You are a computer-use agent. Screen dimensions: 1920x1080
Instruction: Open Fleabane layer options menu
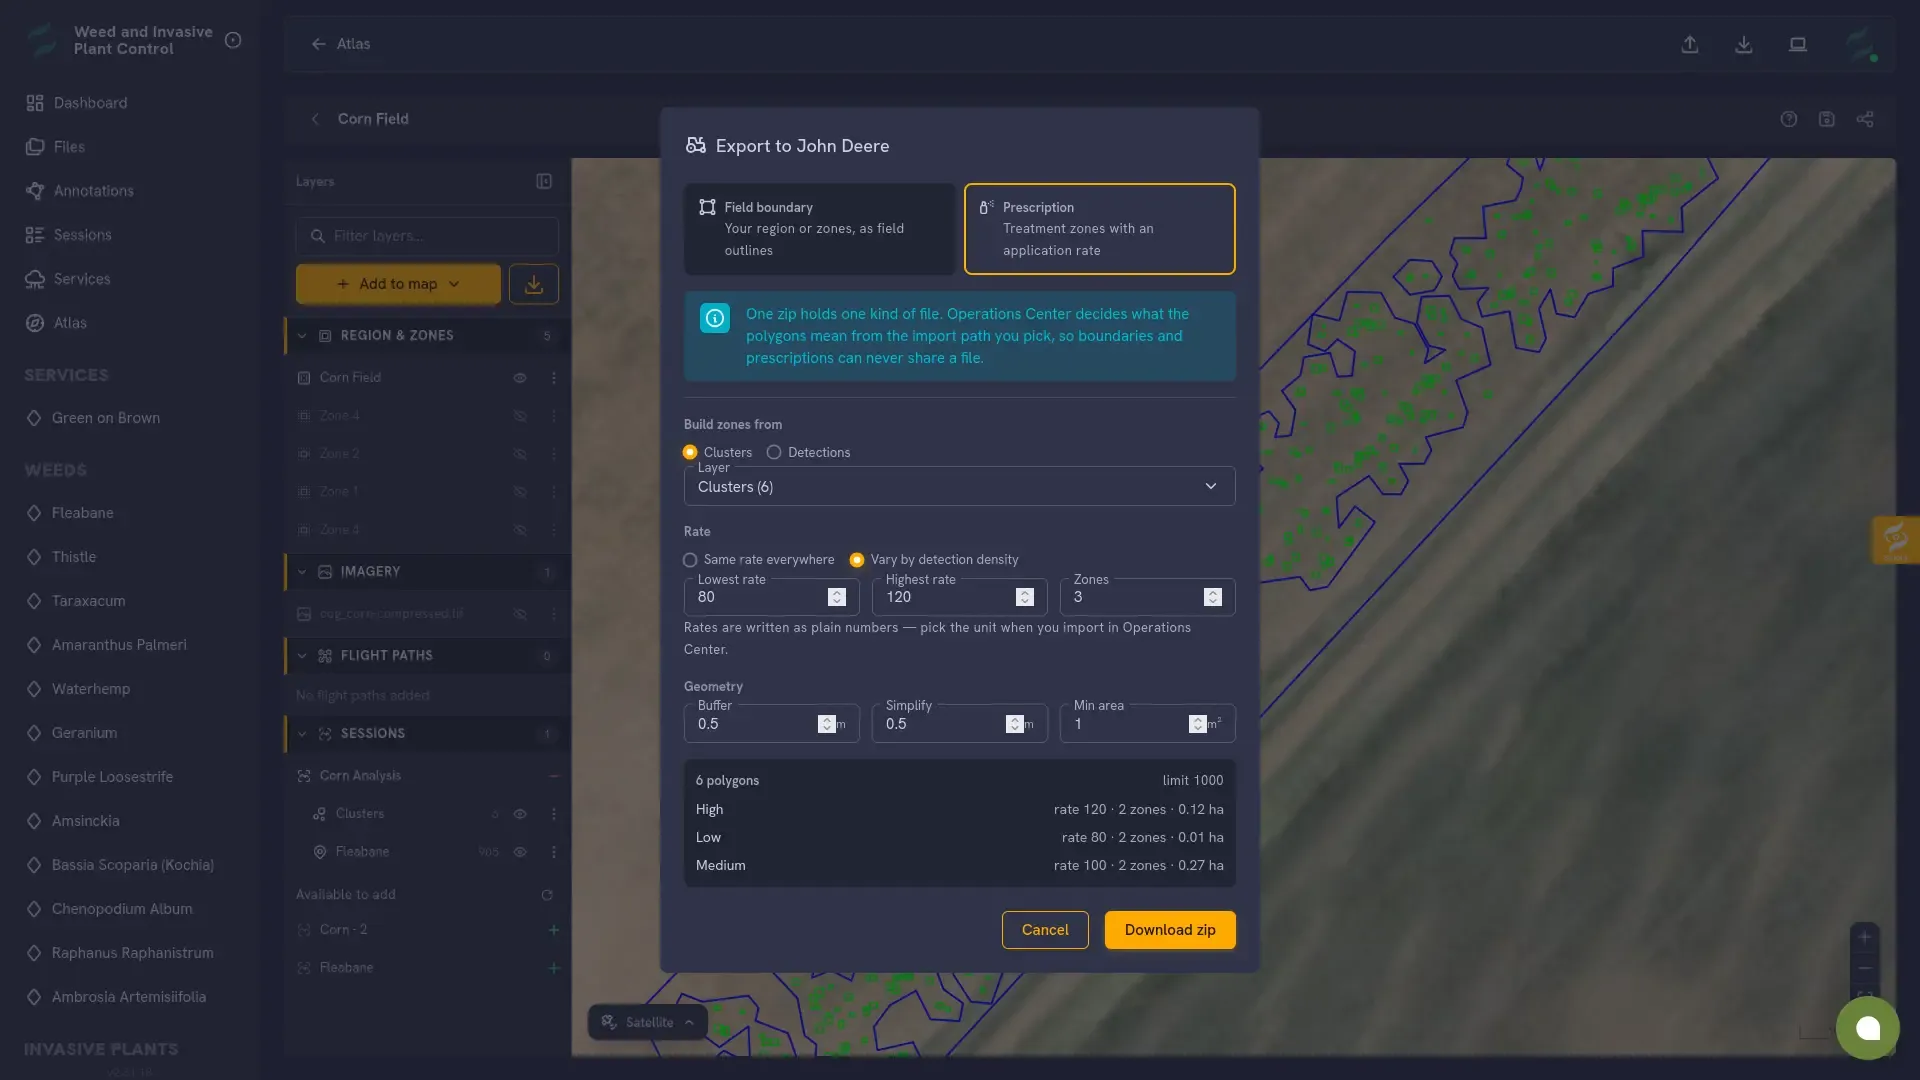[554, 852]
